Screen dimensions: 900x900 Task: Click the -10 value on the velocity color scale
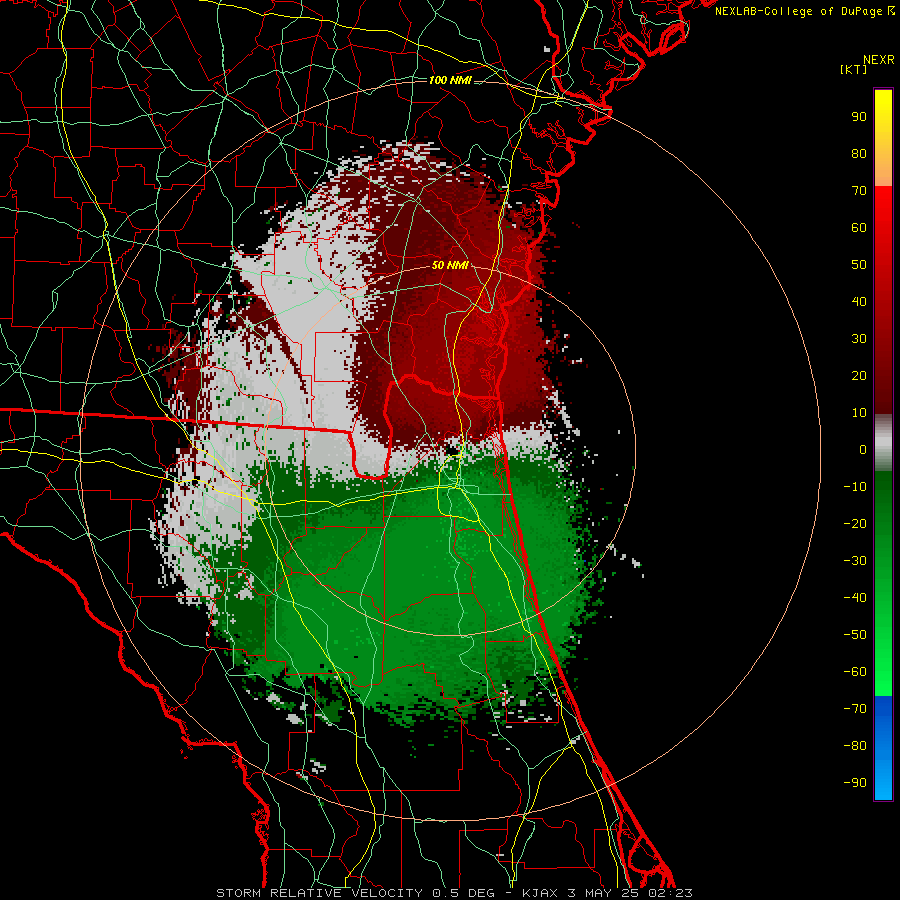855,487
